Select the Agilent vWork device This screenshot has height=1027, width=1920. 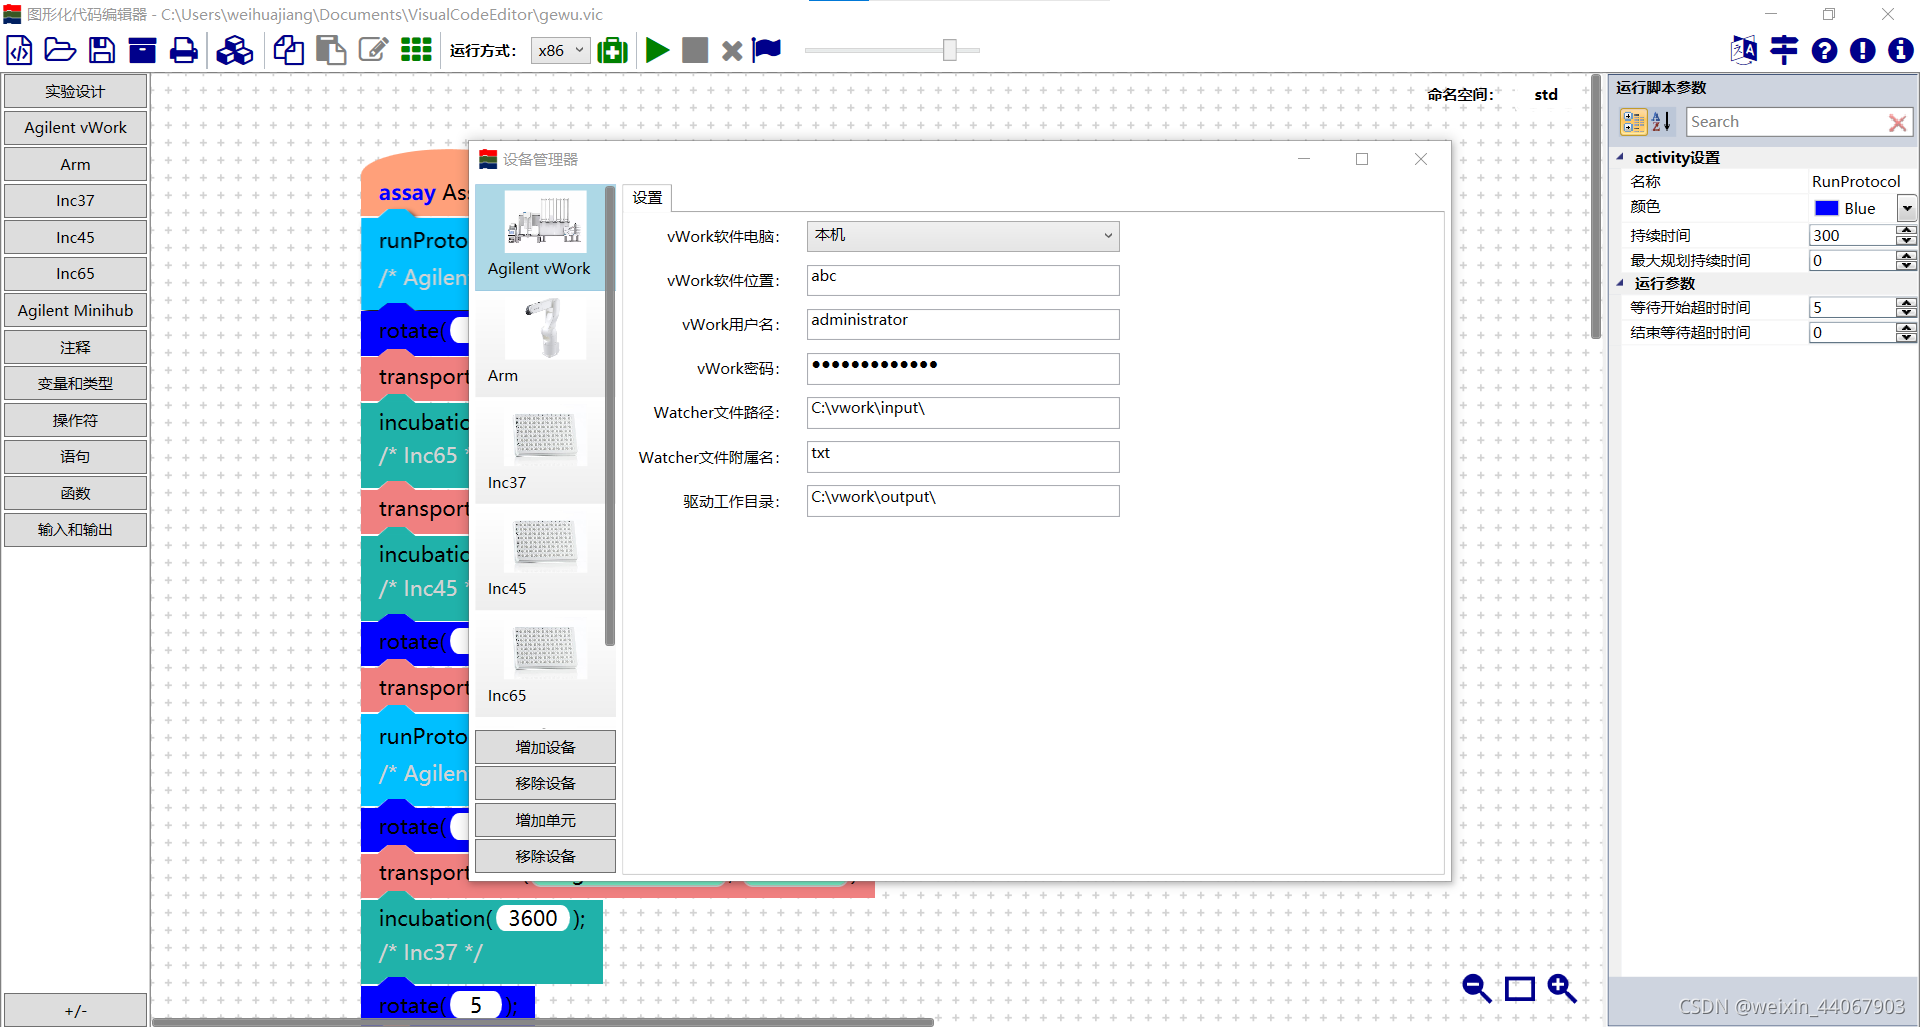coord(540,237)
